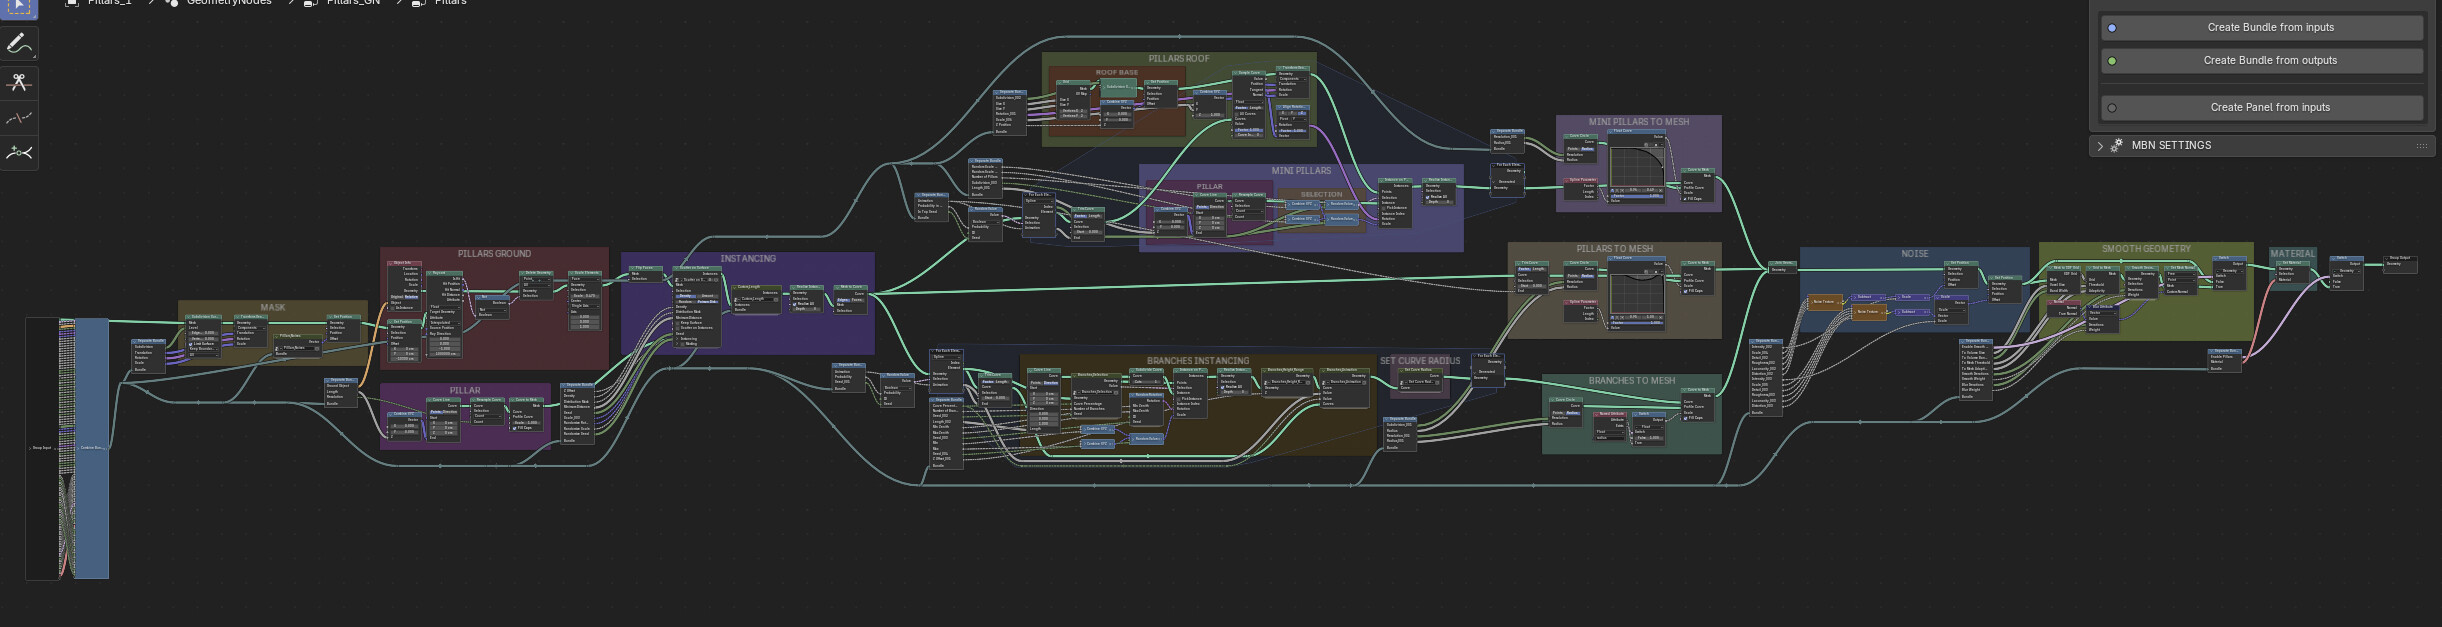Expand the MBN SETTINGS panel

tap(2100, 146)
